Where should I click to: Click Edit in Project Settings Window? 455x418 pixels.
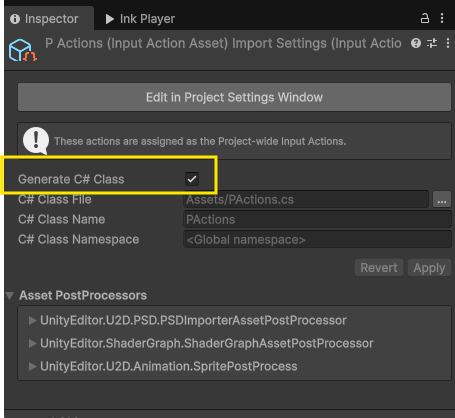234,97
